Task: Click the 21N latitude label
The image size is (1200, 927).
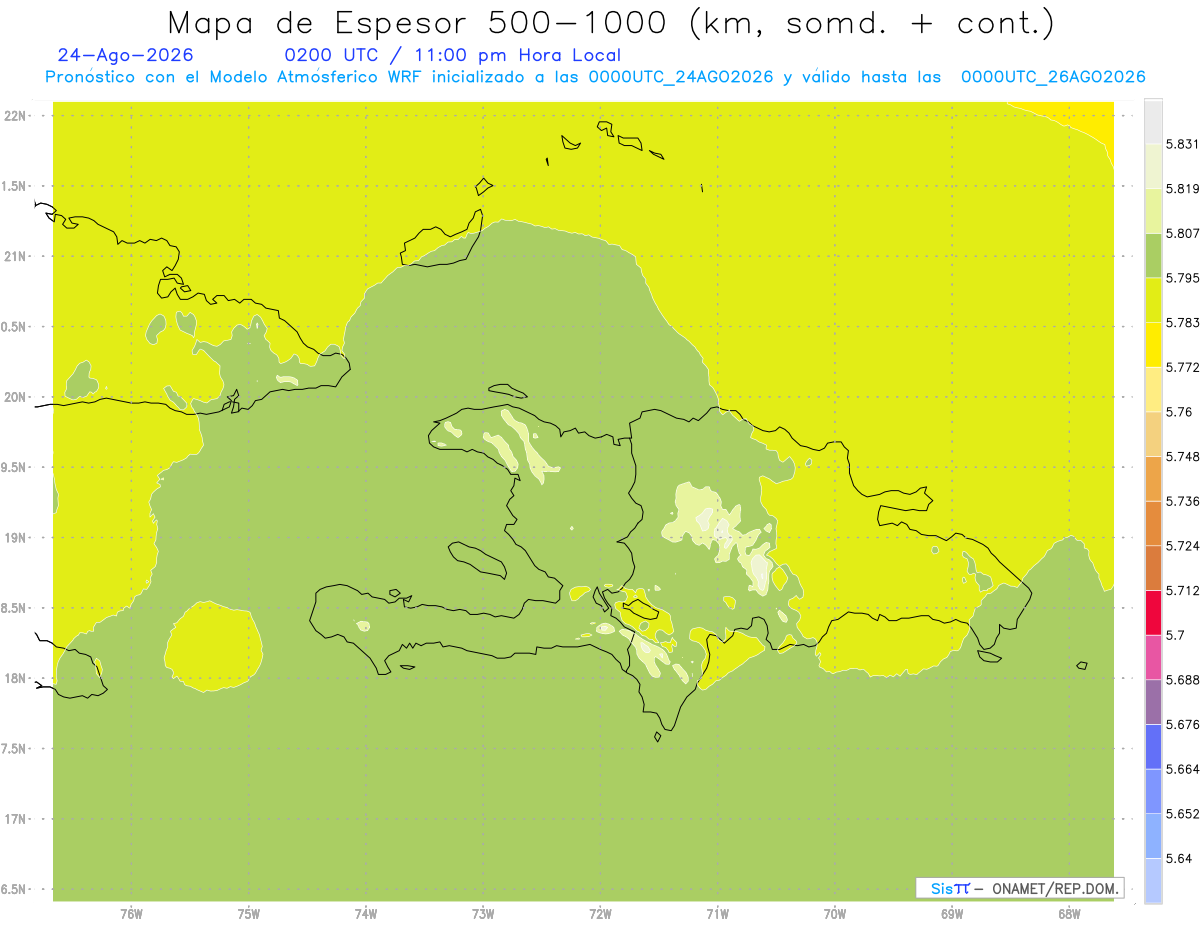Action: [x=16, y=256]
